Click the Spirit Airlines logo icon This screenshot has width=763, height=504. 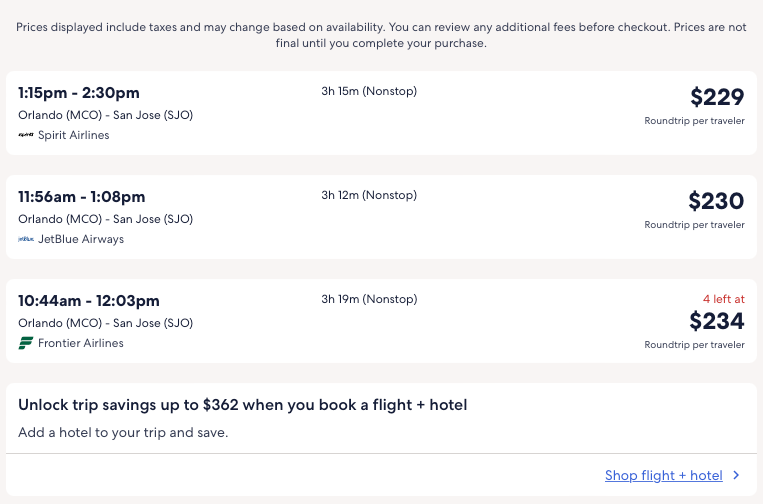click(26, 135)
